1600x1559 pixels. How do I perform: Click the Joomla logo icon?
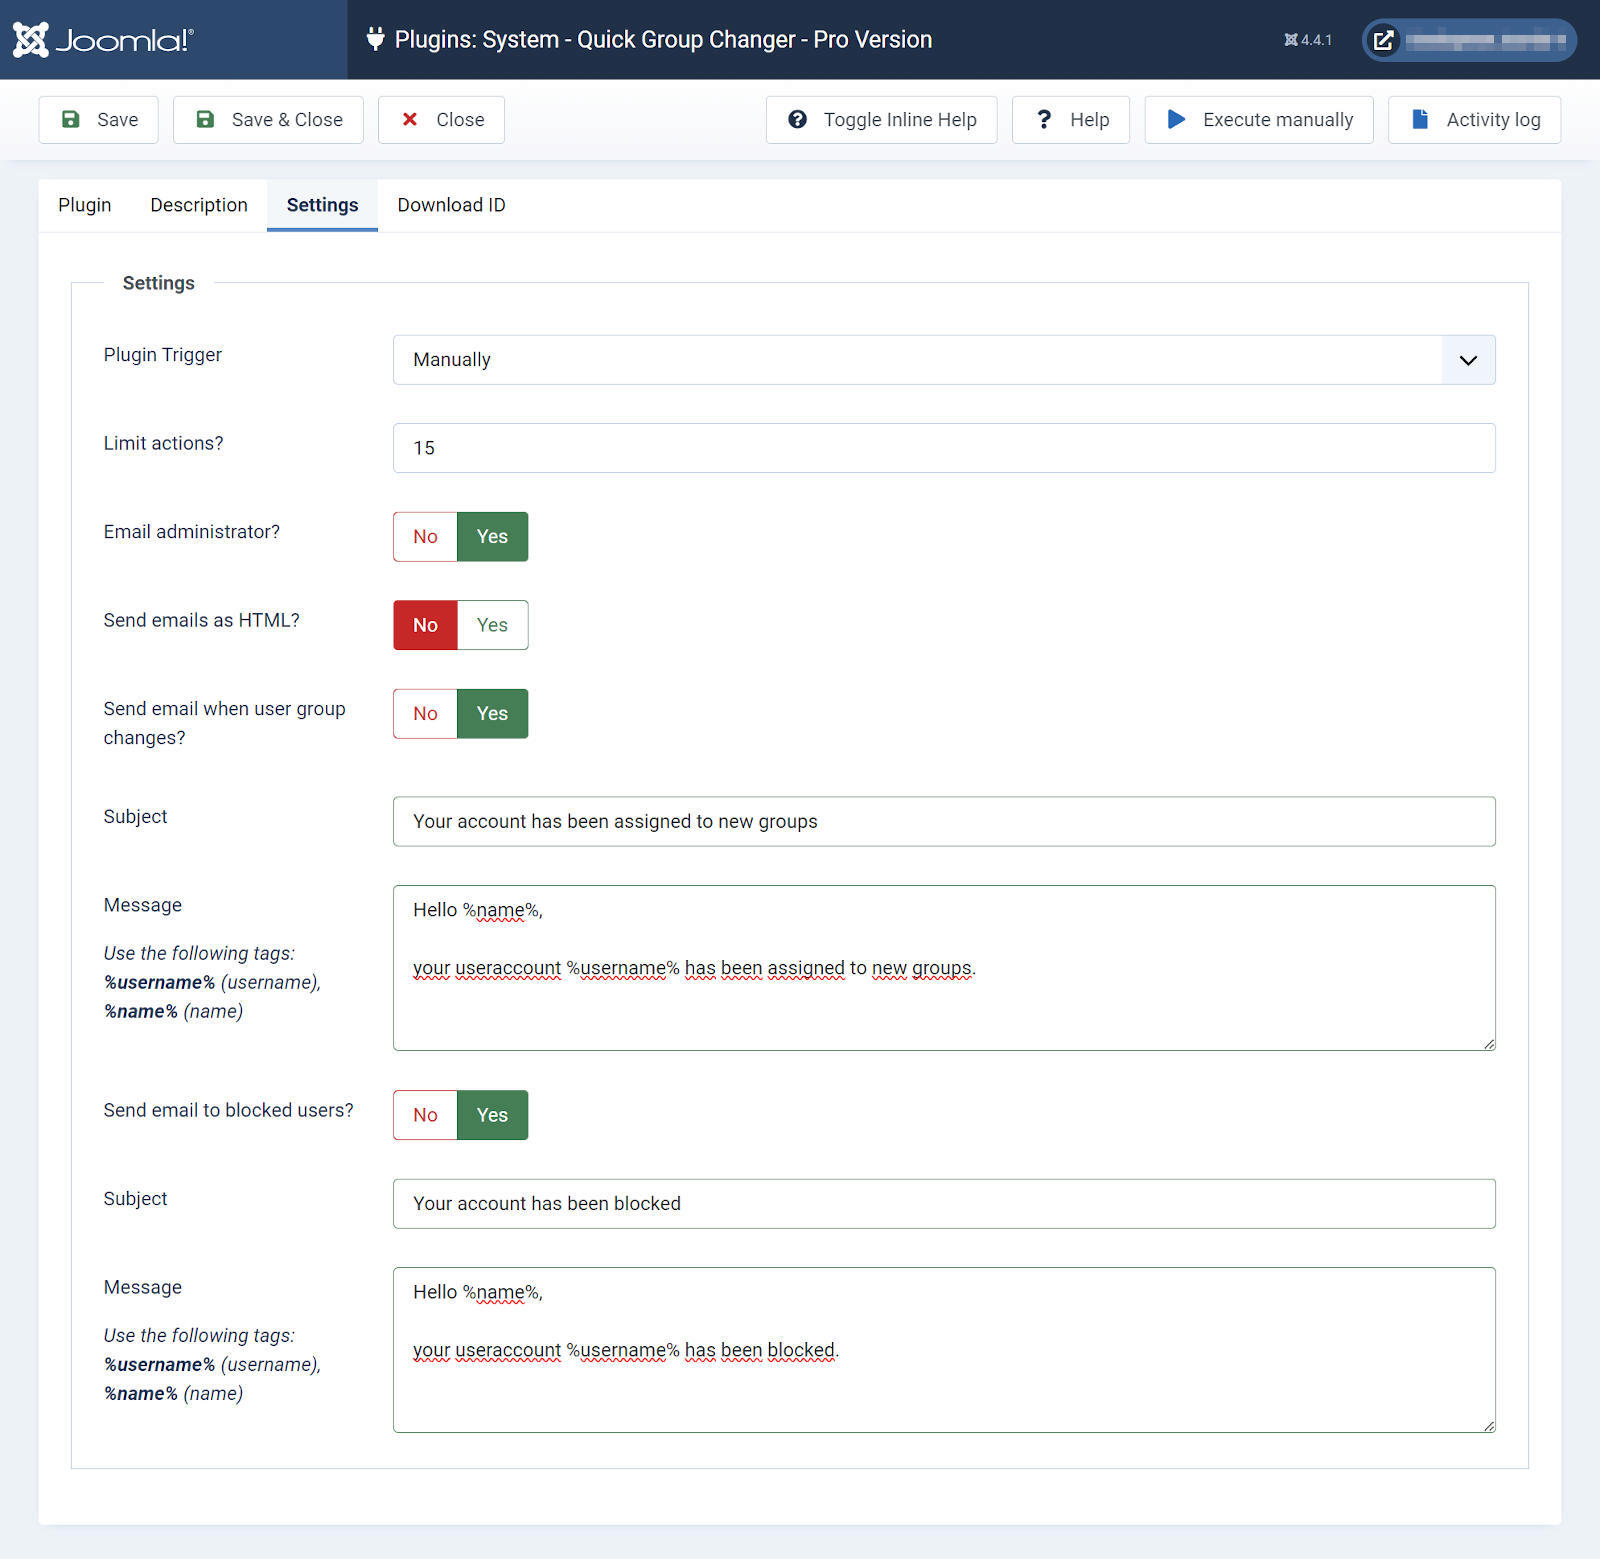coord(33,40)
